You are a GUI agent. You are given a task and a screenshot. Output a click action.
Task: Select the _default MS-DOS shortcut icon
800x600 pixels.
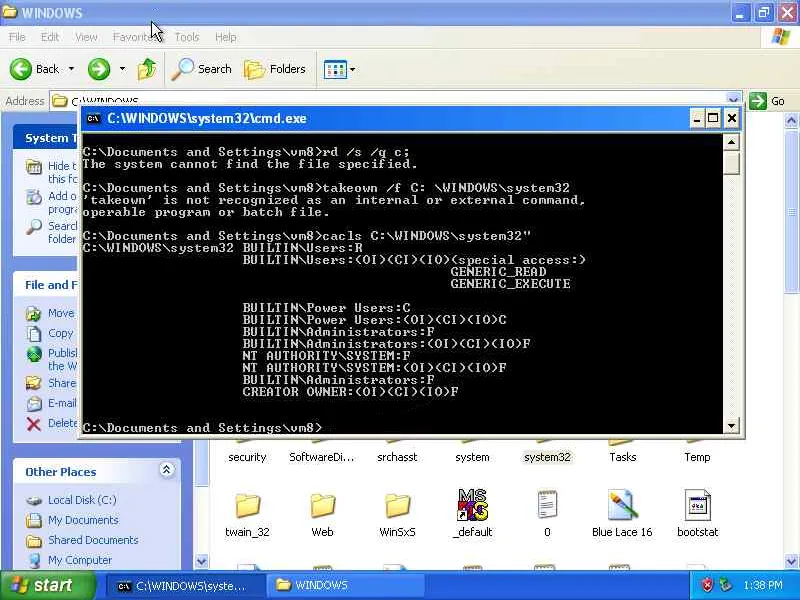point(472,505)
